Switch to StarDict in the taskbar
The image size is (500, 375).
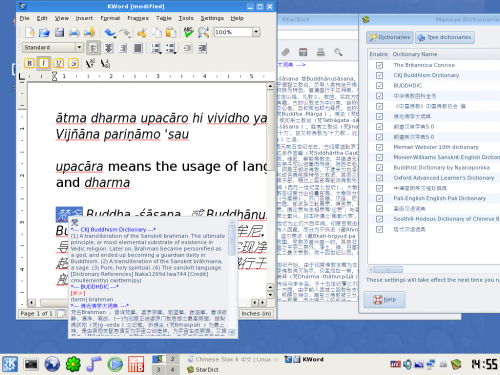pyautogui.click(x=203, y=370)
